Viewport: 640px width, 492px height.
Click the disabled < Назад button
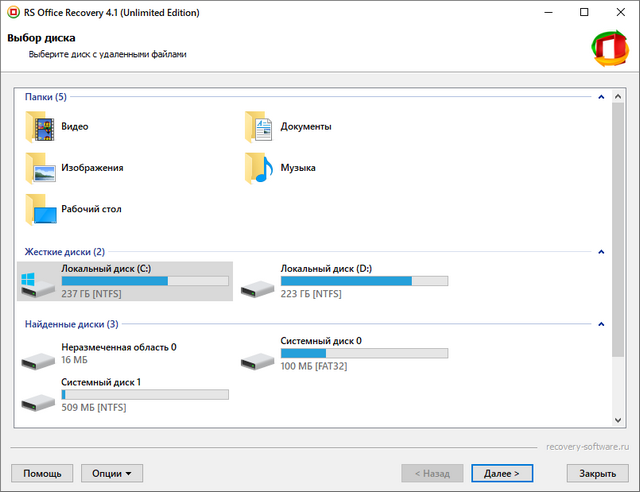432,473
